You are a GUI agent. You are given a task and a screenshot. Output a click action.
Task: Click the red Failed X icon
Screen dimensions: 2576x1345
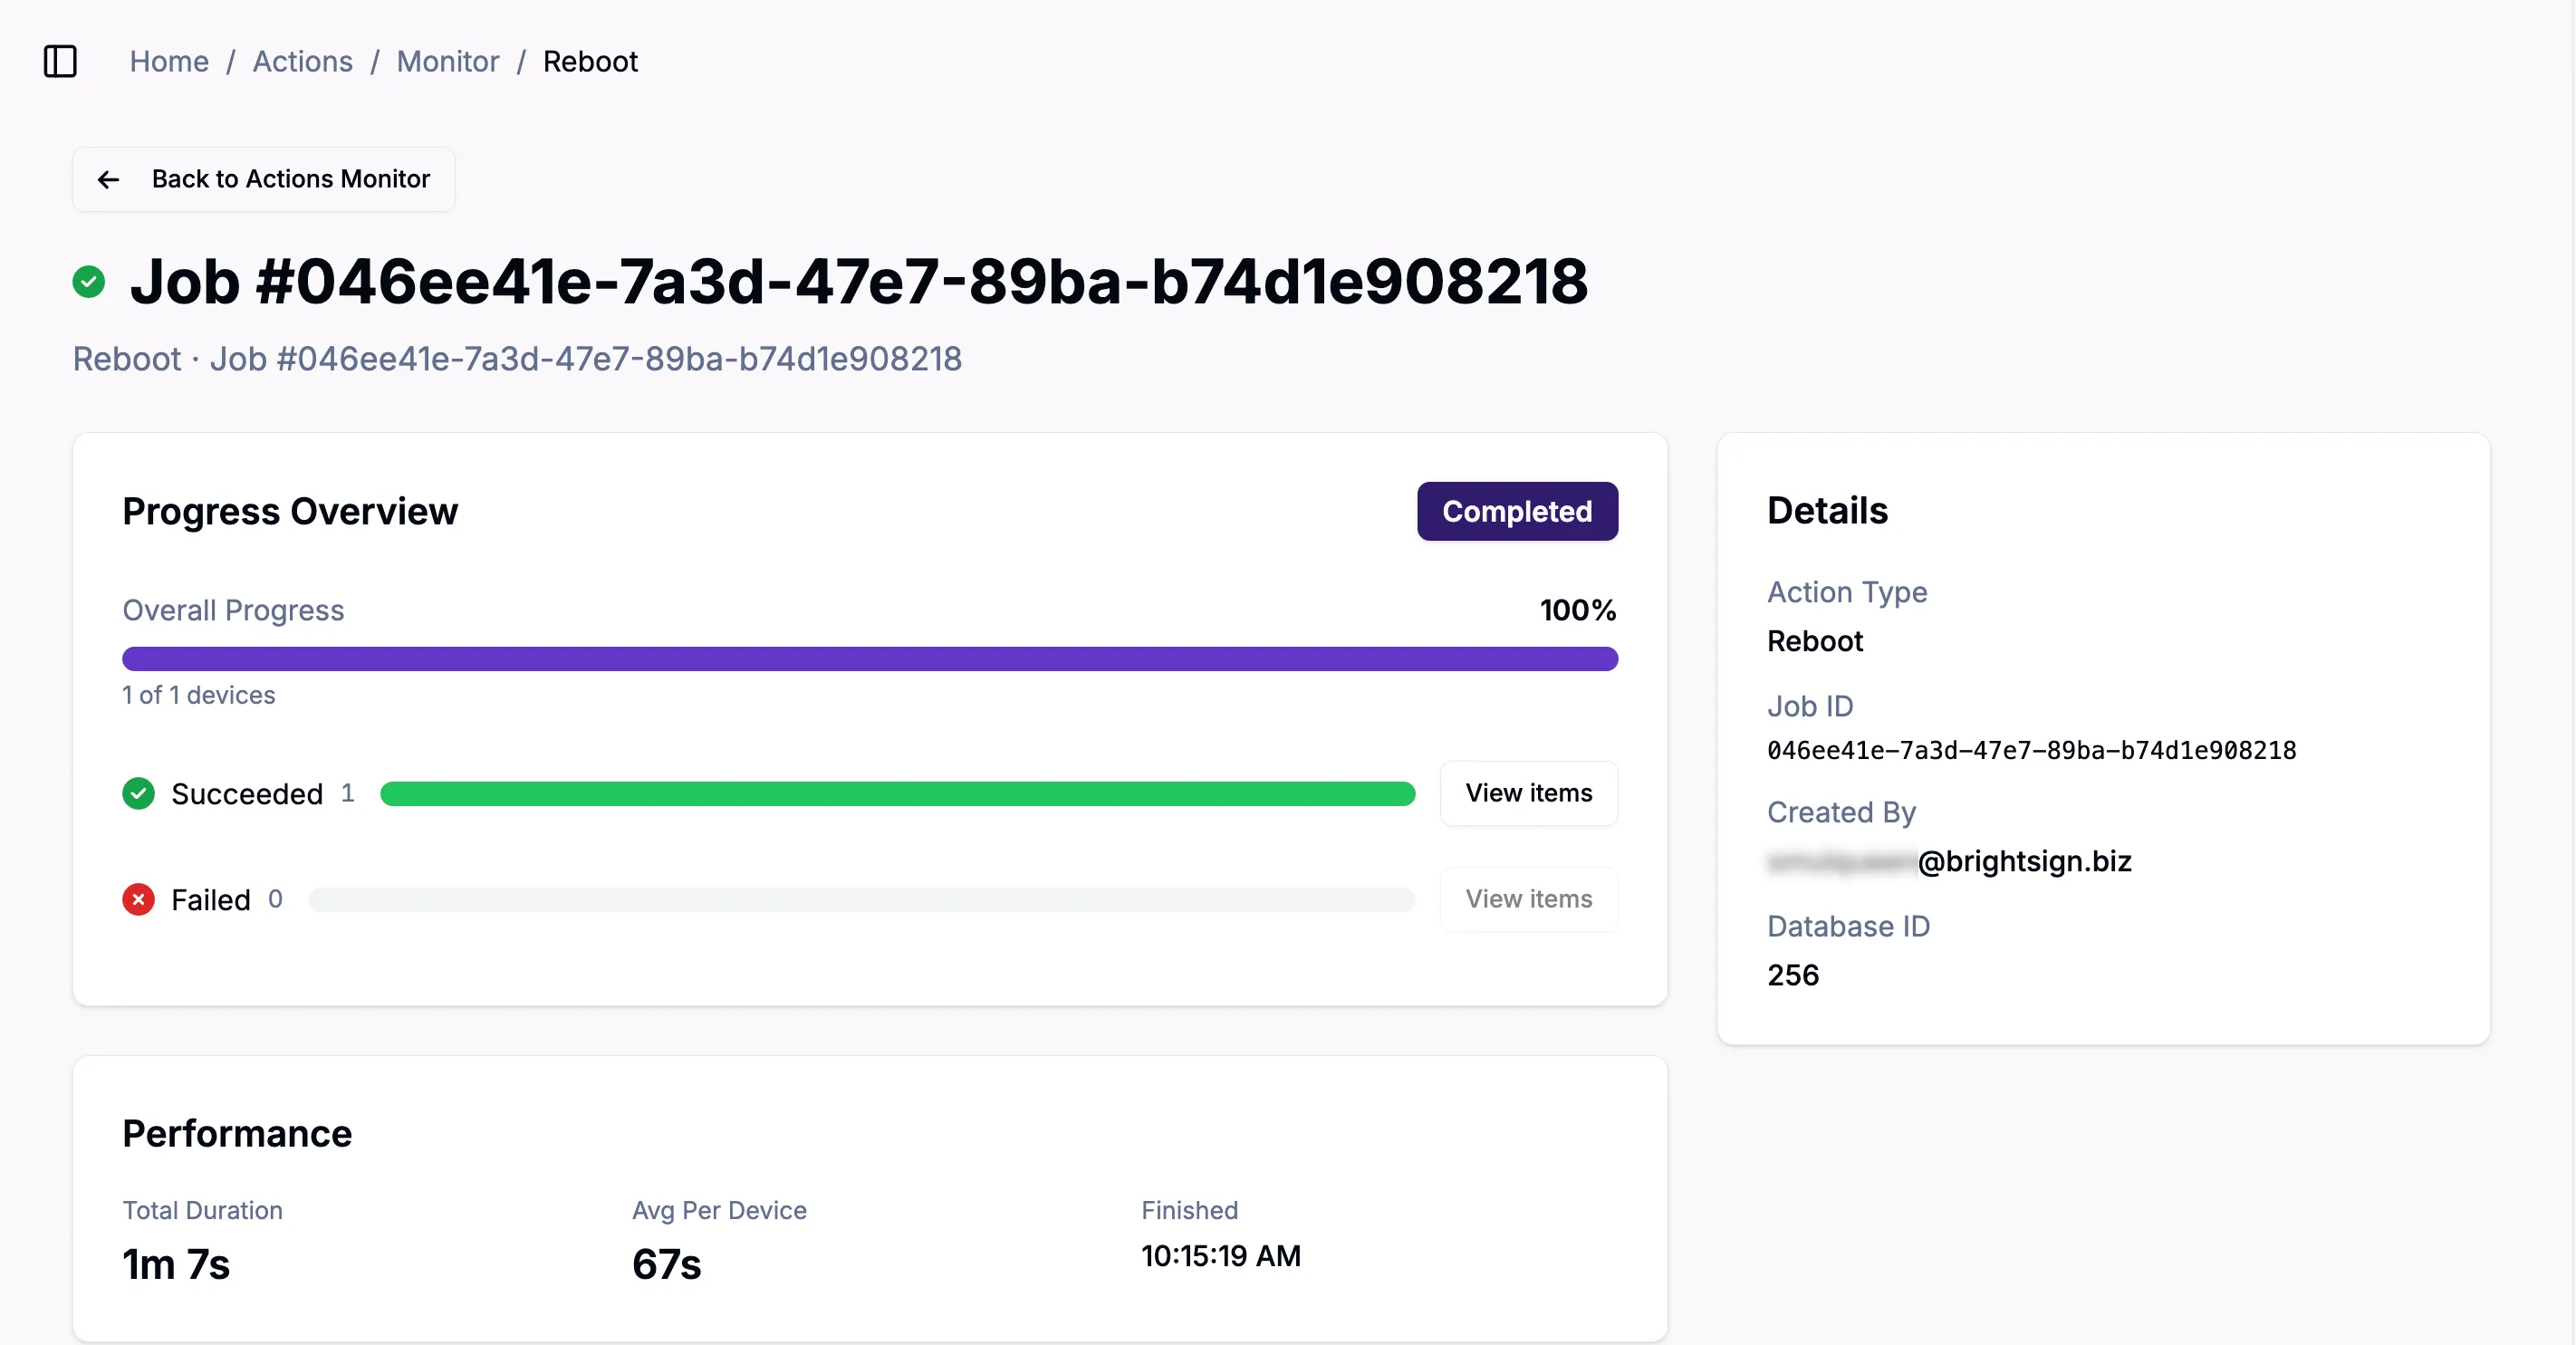139,900
